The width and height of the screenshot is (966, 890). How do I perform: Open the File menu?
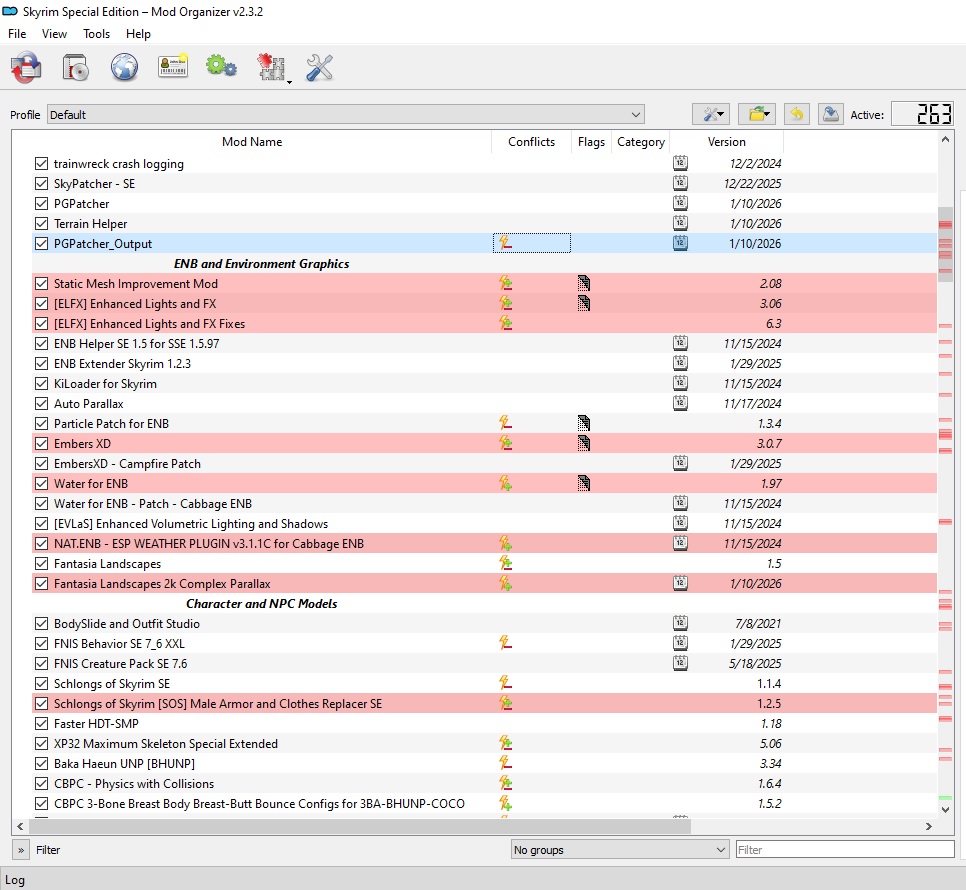(17, 34)
